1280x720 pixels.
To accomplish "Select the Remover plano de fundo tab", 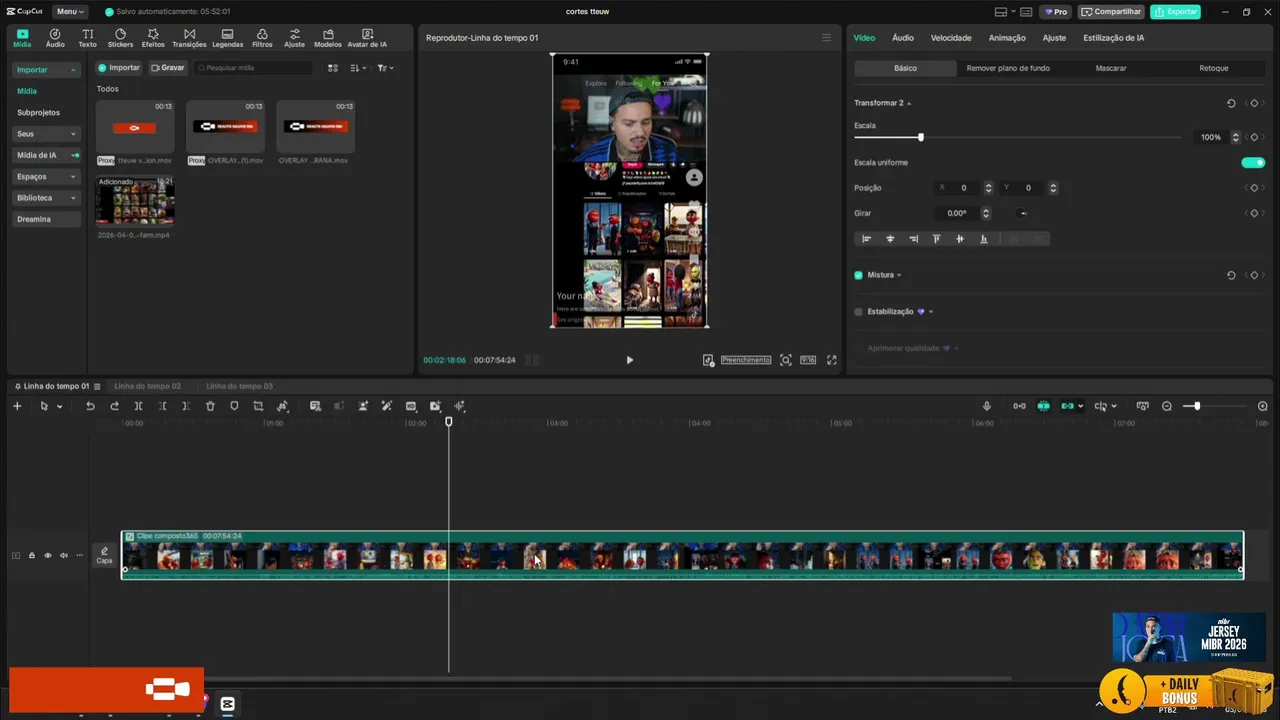I will [x=1008, y=68].
